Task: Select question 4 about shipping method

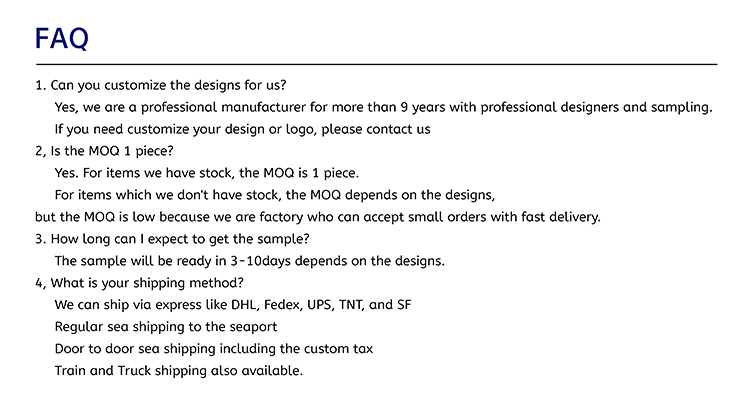Action: tap(139, 283)
